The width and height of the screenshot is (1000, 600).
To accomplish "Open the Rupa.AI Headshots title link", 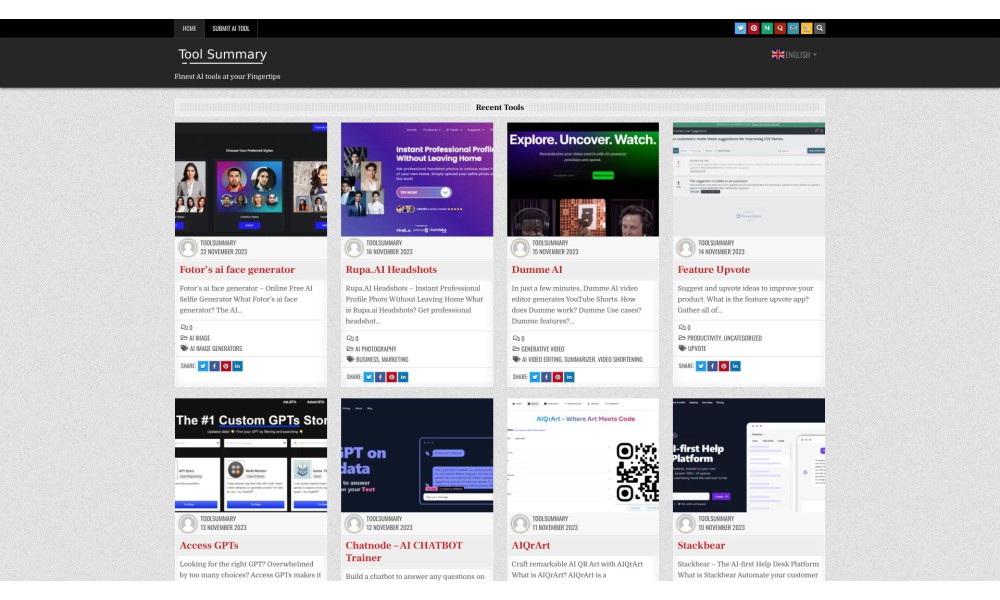I will coord(391,270).
